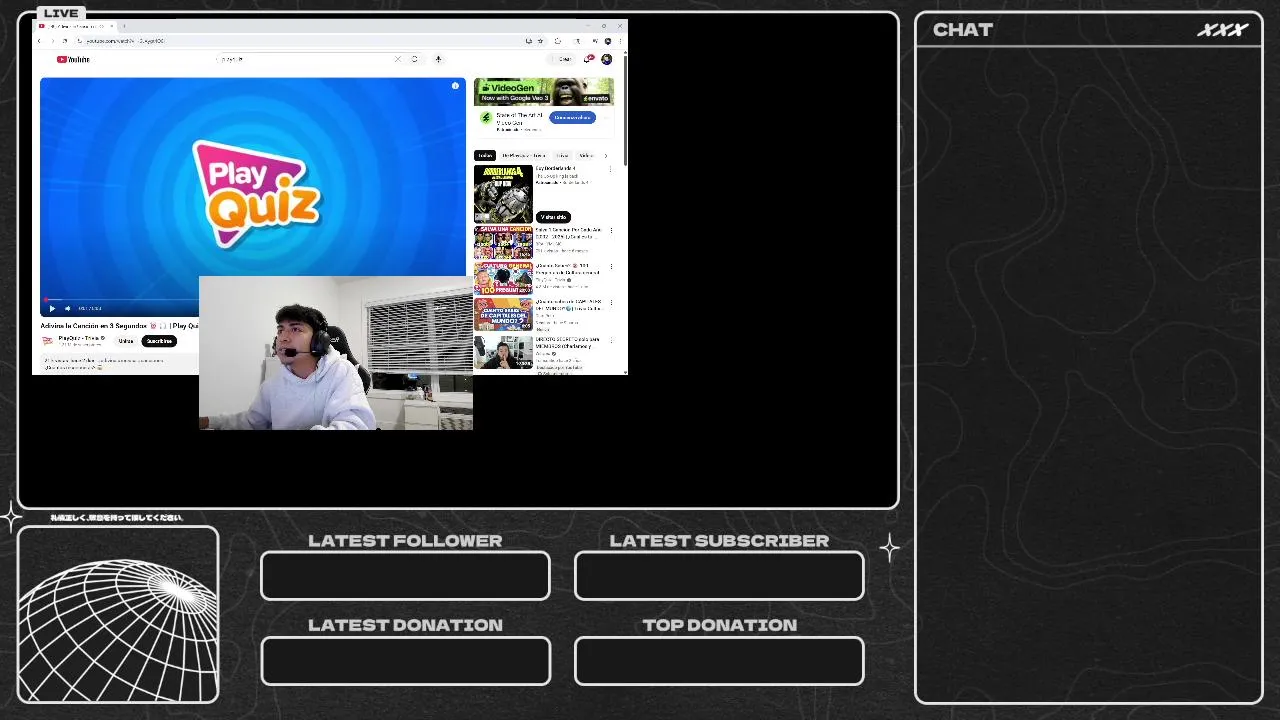1280x720 pixels.
Task: Go to the YouTube home logo
Action: 73,60
